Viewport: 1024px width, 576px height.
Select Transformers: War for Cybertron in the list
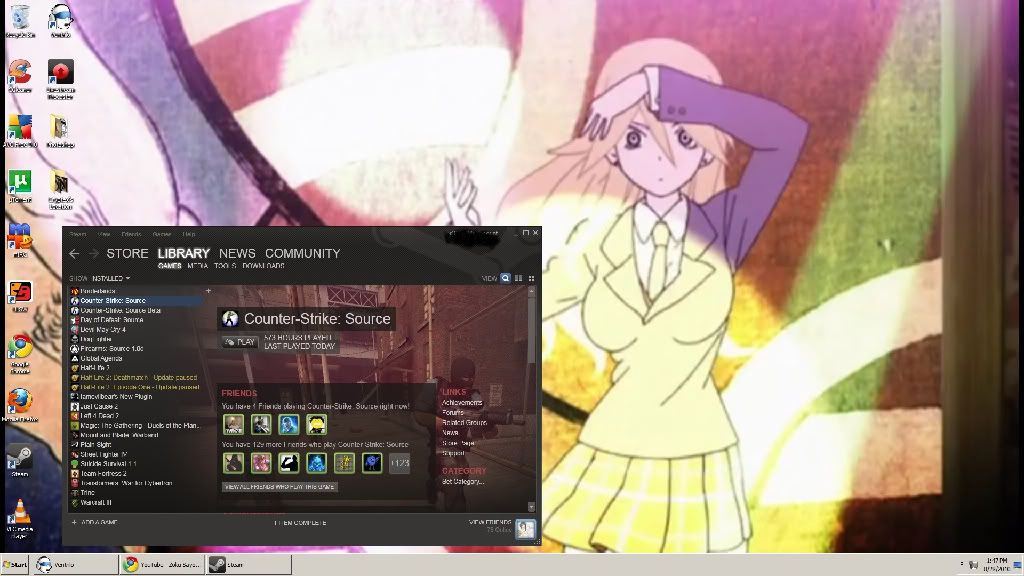(x=136, y=483)
